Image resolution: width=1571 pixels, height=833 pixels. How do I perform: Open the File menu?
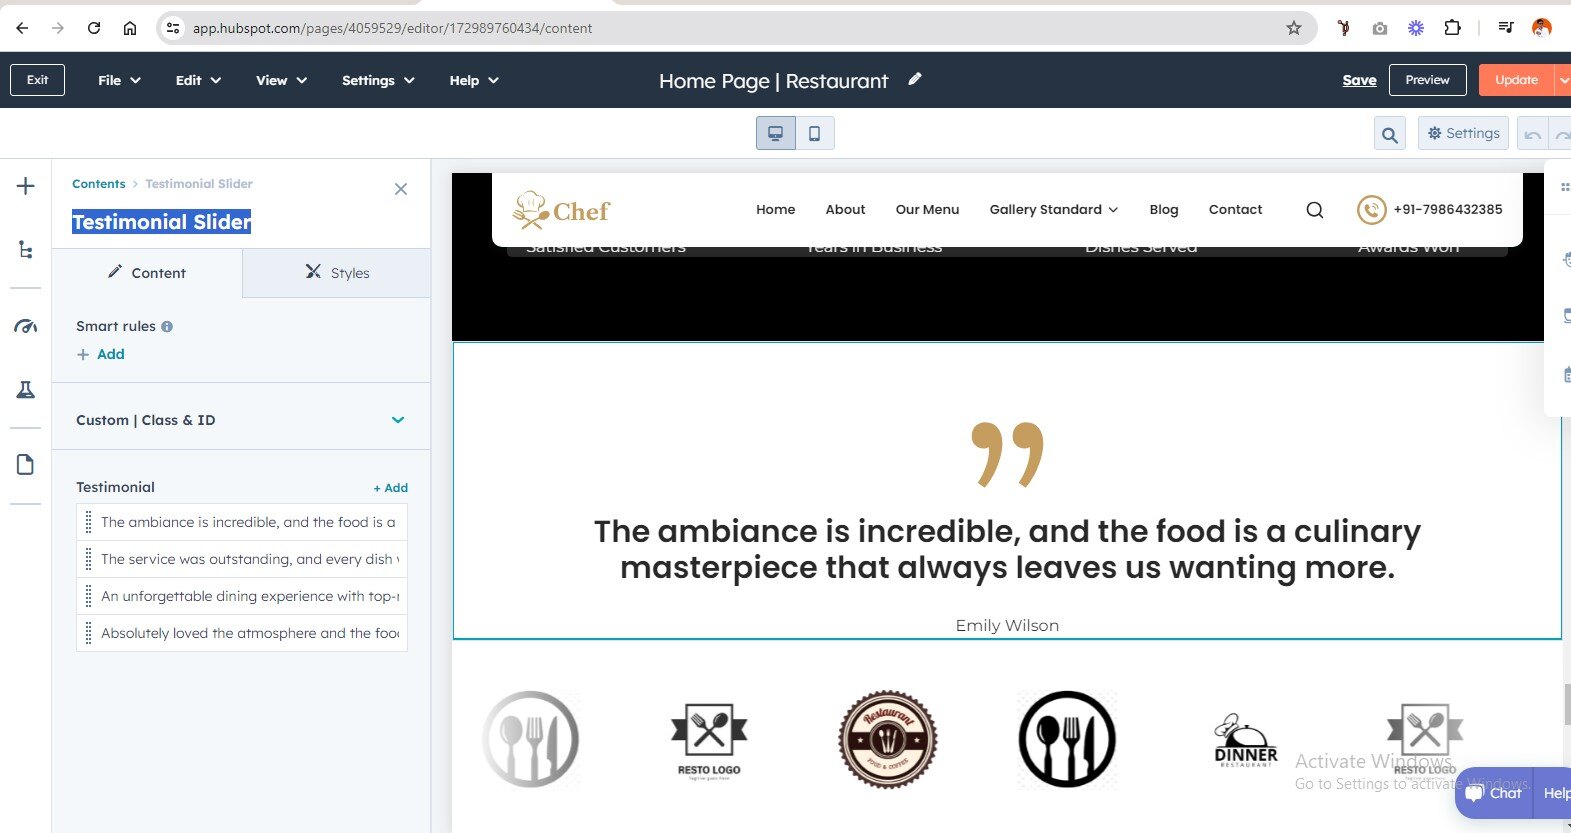[x=119, y=80]
